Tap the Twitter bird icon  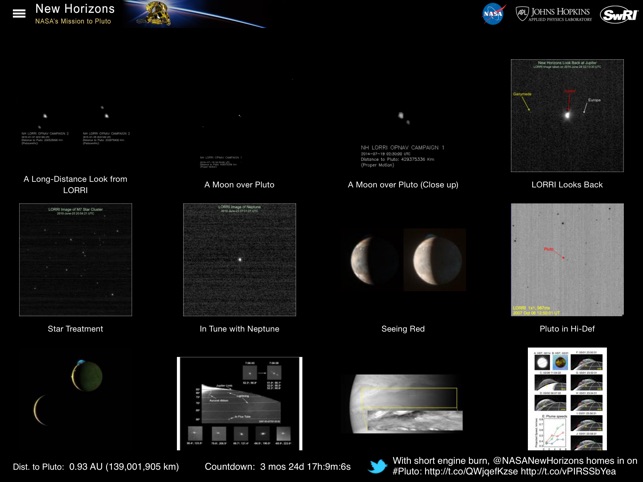click(x=378, y=466)
